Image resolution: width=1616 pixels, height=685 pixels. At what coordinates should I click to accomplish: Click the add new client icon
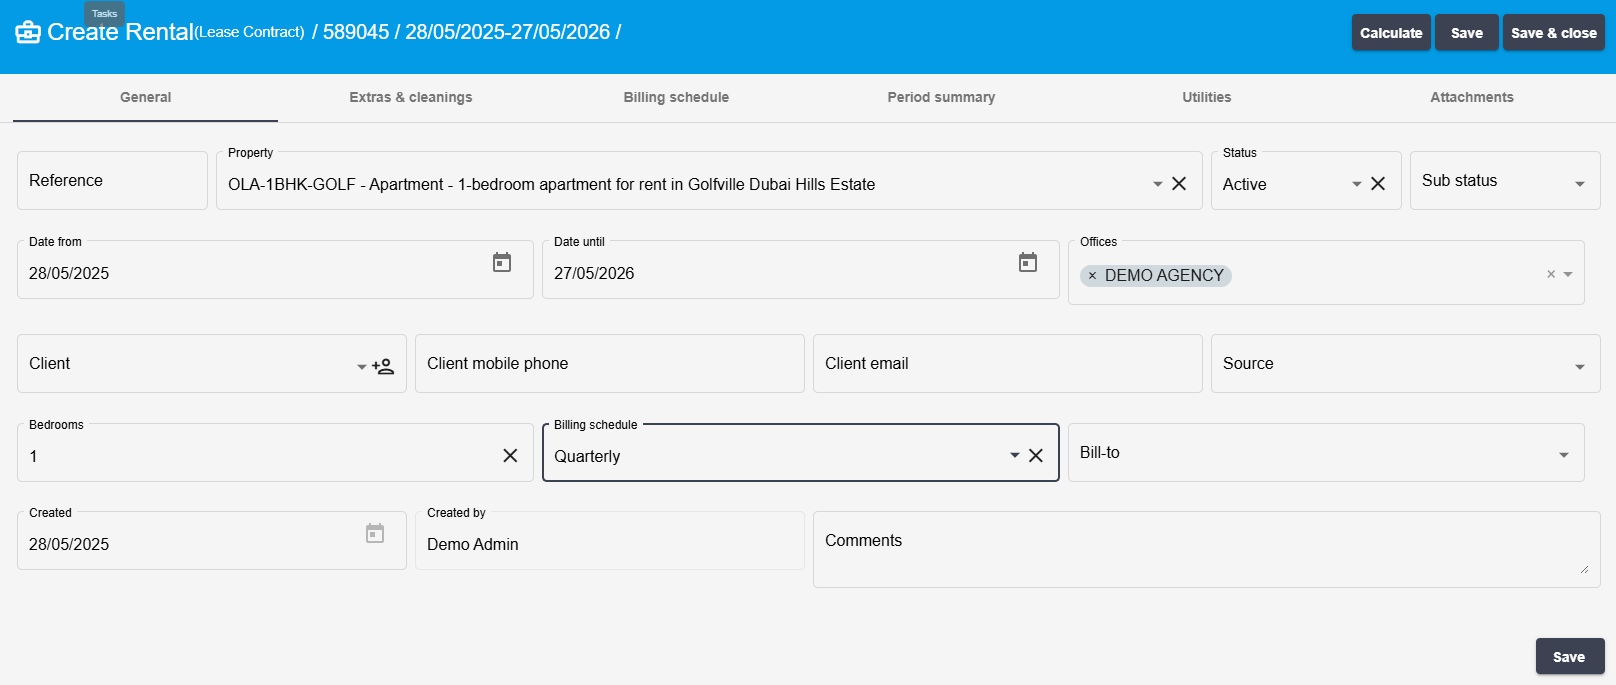383,366
